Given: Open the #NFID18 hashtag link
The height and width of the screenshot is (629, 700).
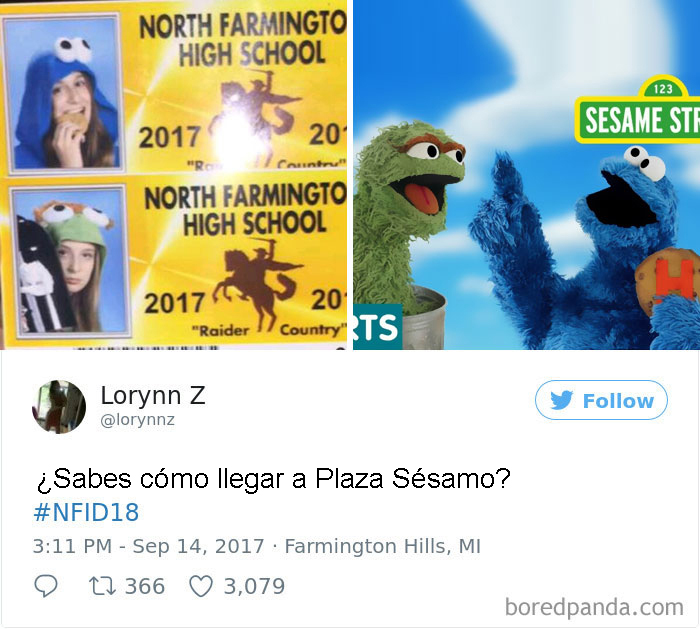Looking at the screenshot, I should (86, 512).
